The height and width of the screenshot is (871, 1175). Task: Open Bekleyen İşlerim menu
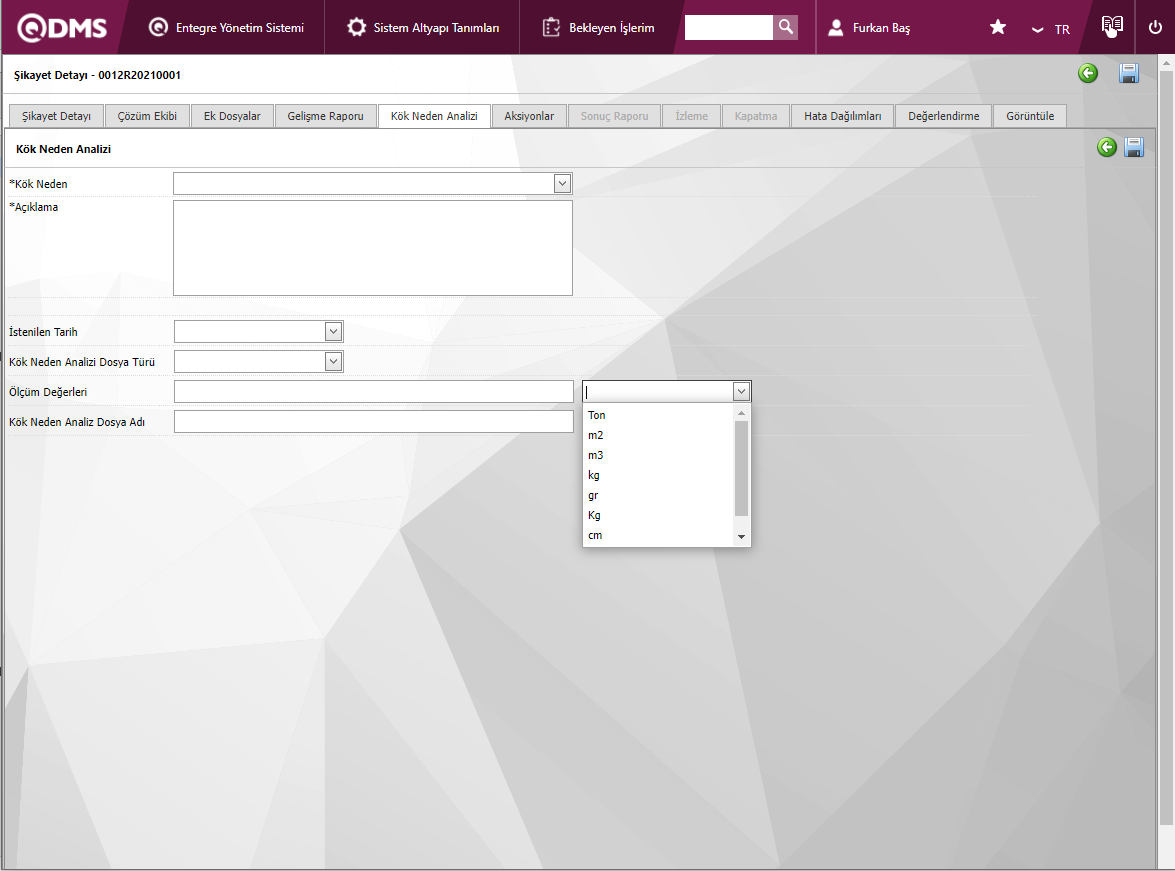click(598, 28)
